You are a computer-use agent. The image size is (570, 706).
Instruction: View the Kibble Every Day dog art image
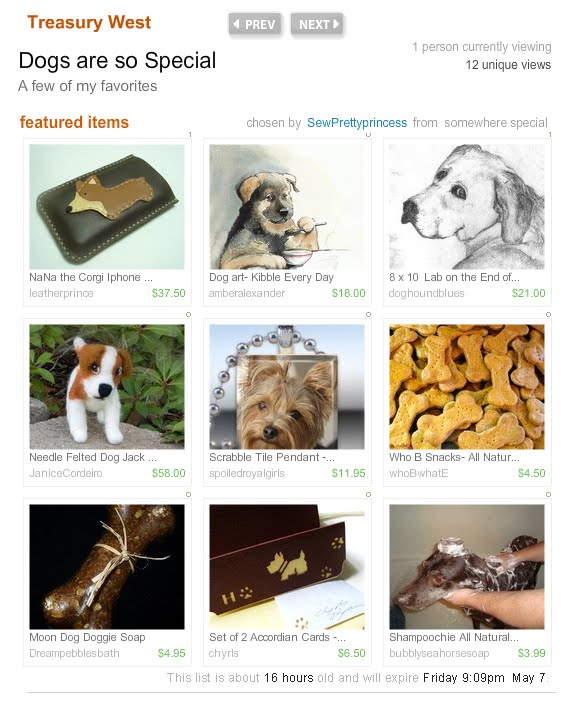point(287,207)
